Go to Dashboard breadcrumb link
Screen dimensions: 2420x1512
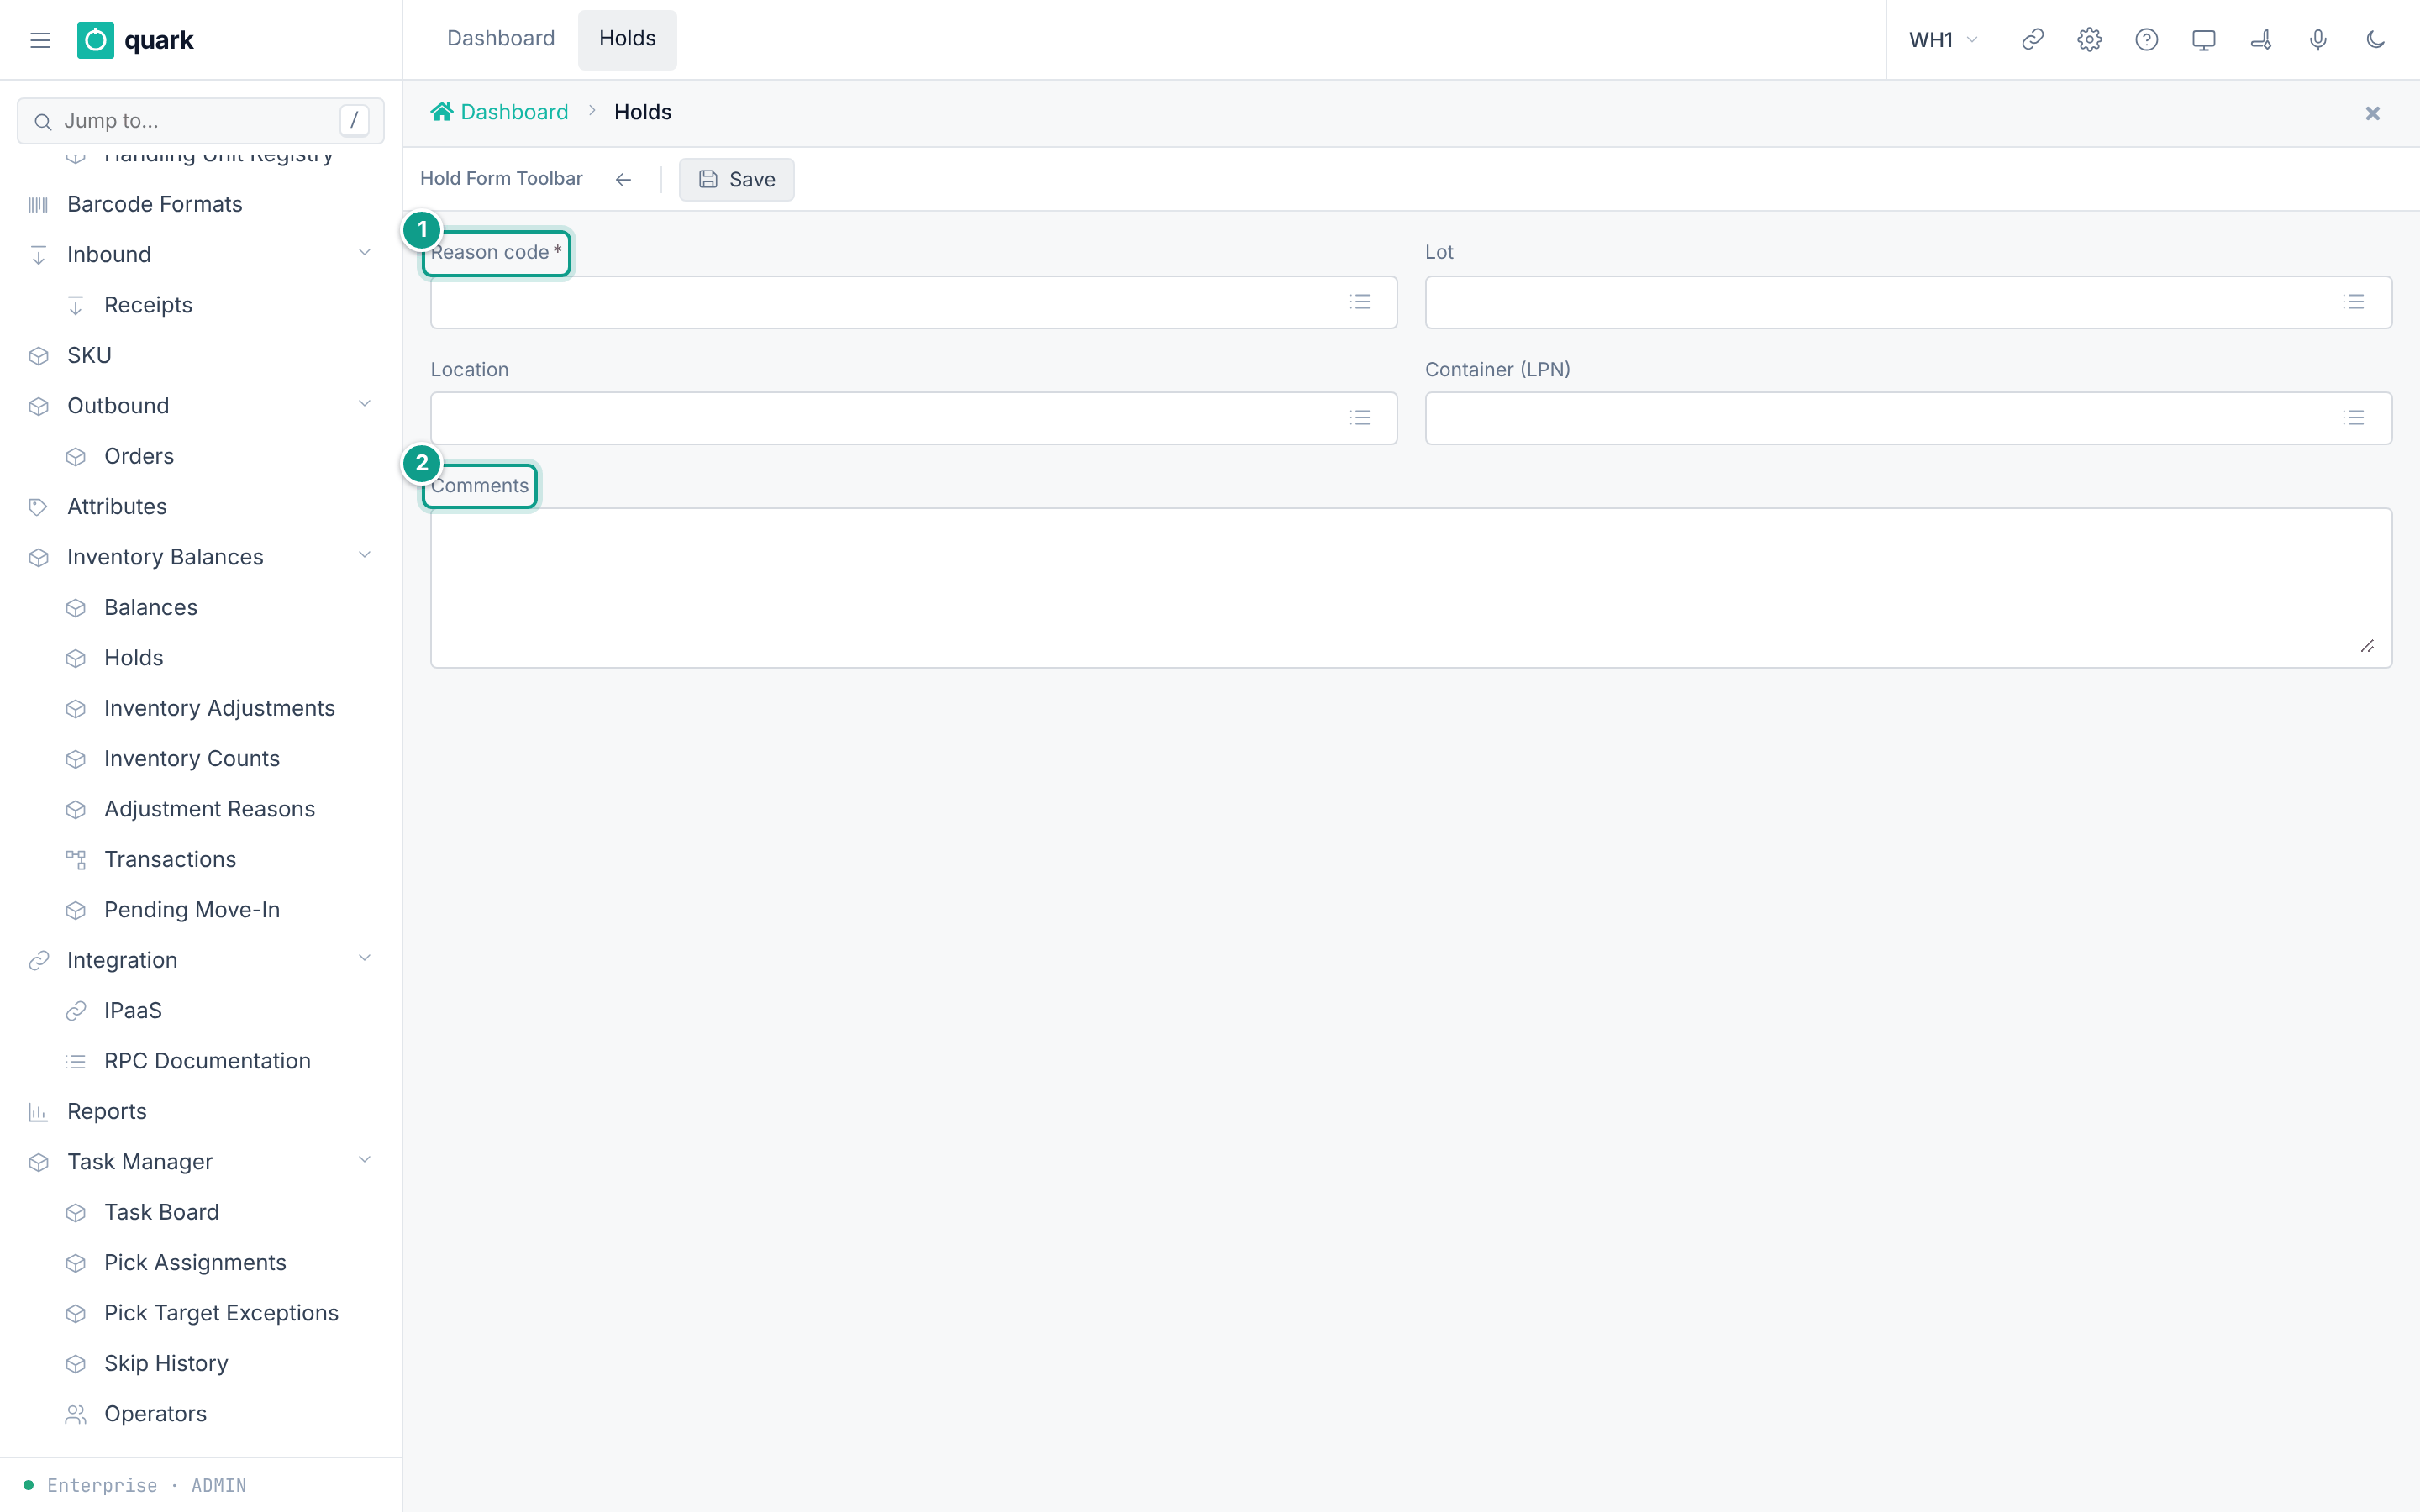tap(514, 112)
